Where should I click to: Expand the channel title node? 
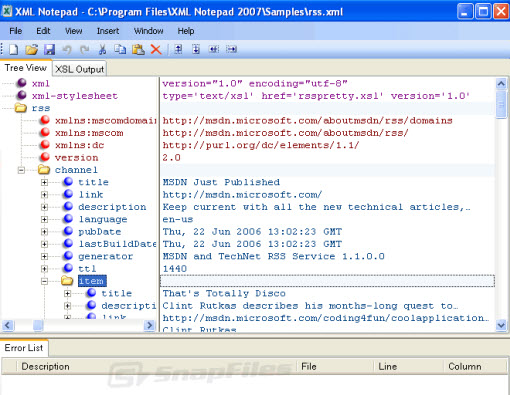44,182
